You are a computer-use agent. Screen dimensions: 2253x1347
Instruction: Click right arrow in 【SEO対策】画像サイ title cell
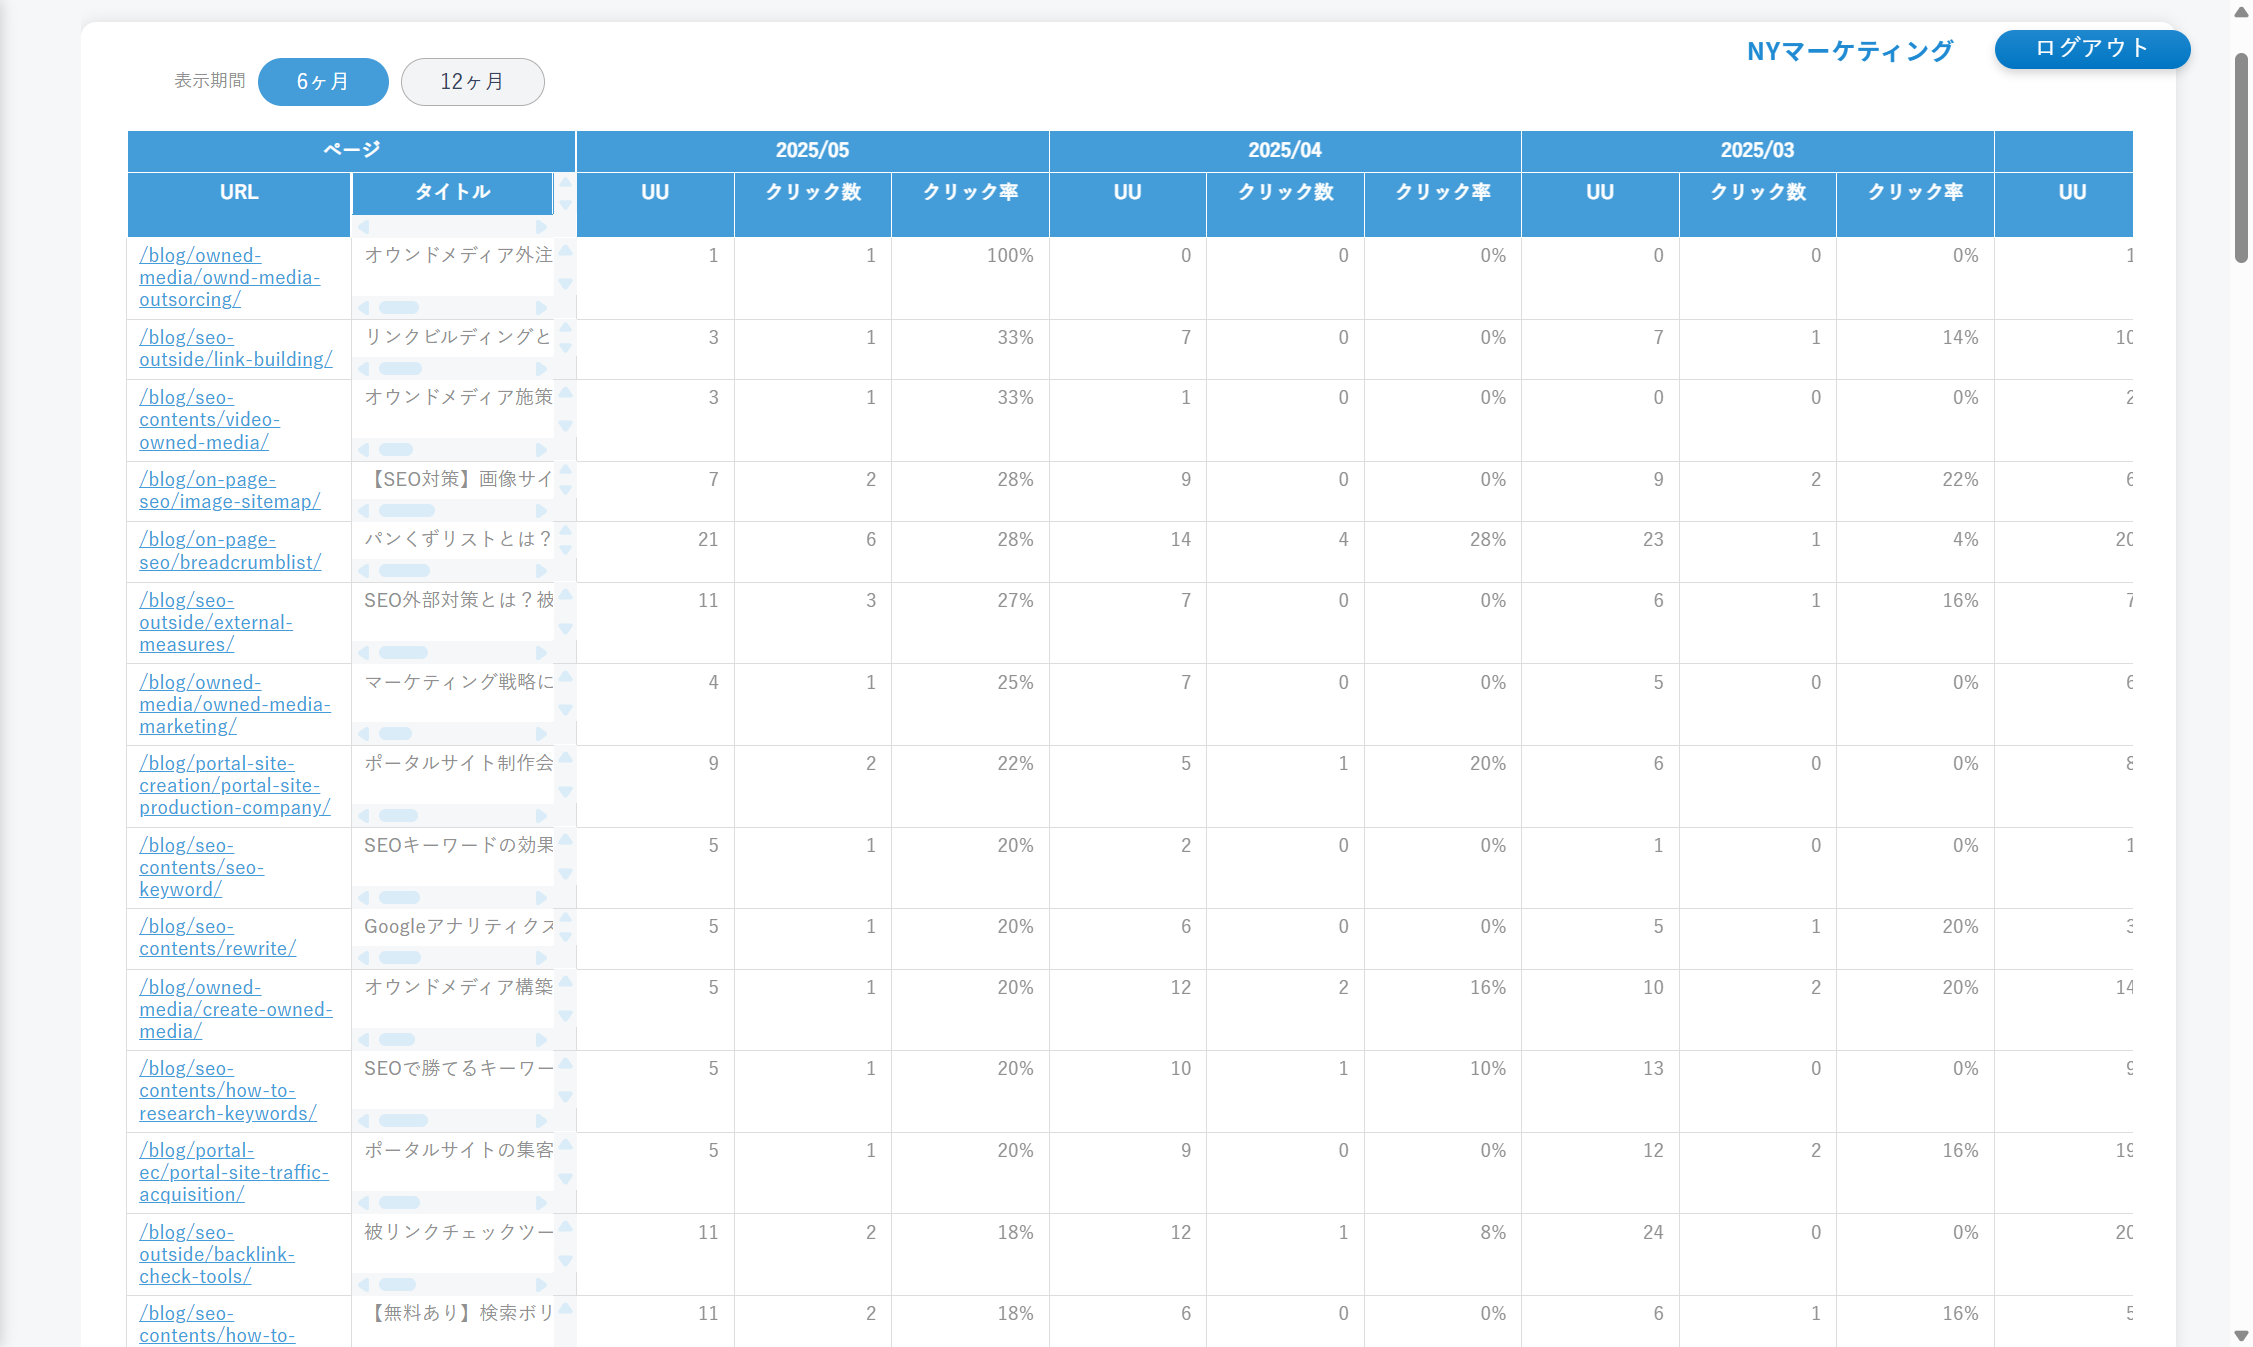pyautogui.click(x=541, y=511)
